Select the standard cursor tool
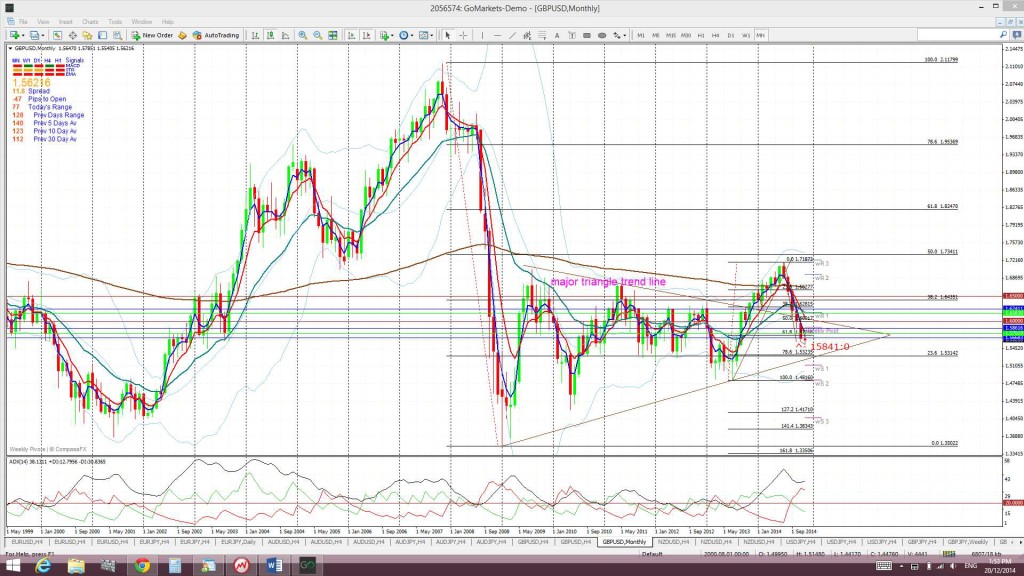The height and width of the screenshot is (576, 1024). tap(447, 35)
